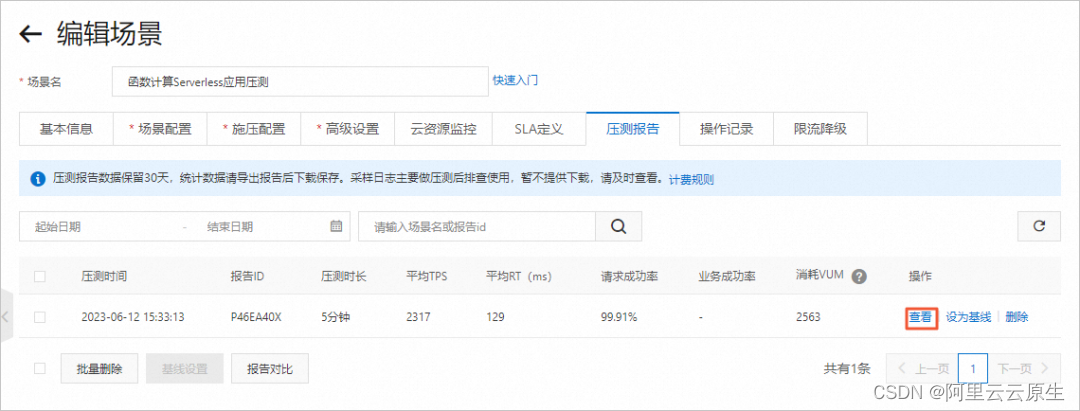The image size is (1080, 411).
Task: Click the 编辑场景 page title
Action: 110,34
